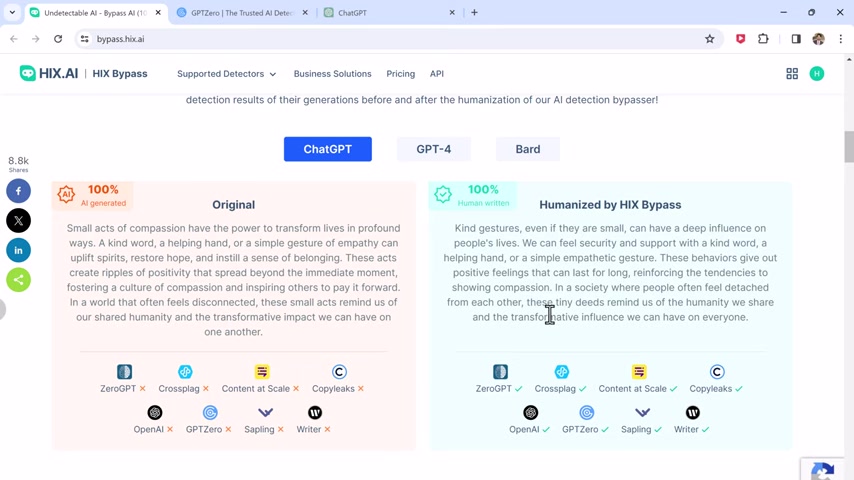Switch to GPTZero browser tab
Image resolution: width=854 pixels, height=480 pixels.
(x=242, y=13)
